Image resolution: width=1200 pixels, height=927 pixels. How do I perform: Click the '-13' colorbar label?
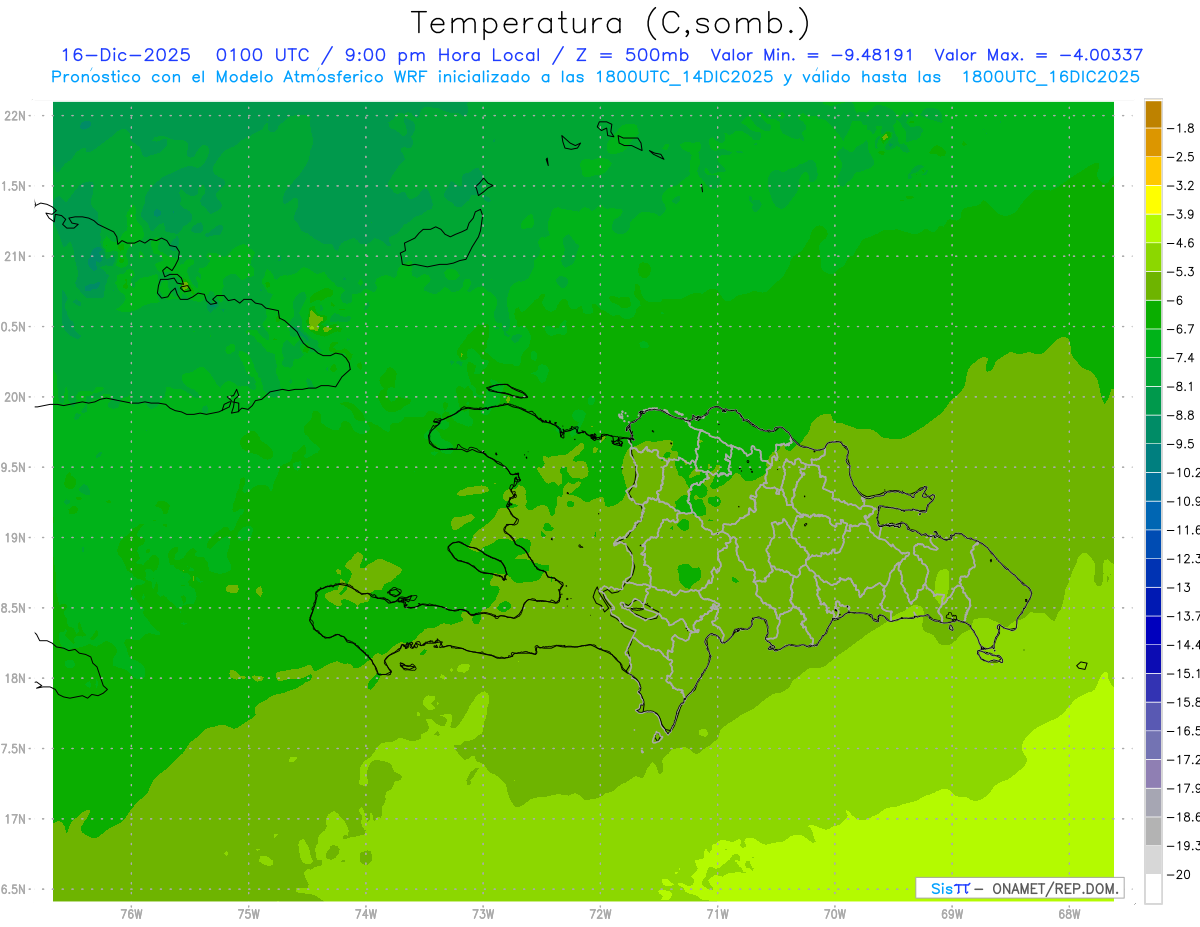pos(1180,587)
